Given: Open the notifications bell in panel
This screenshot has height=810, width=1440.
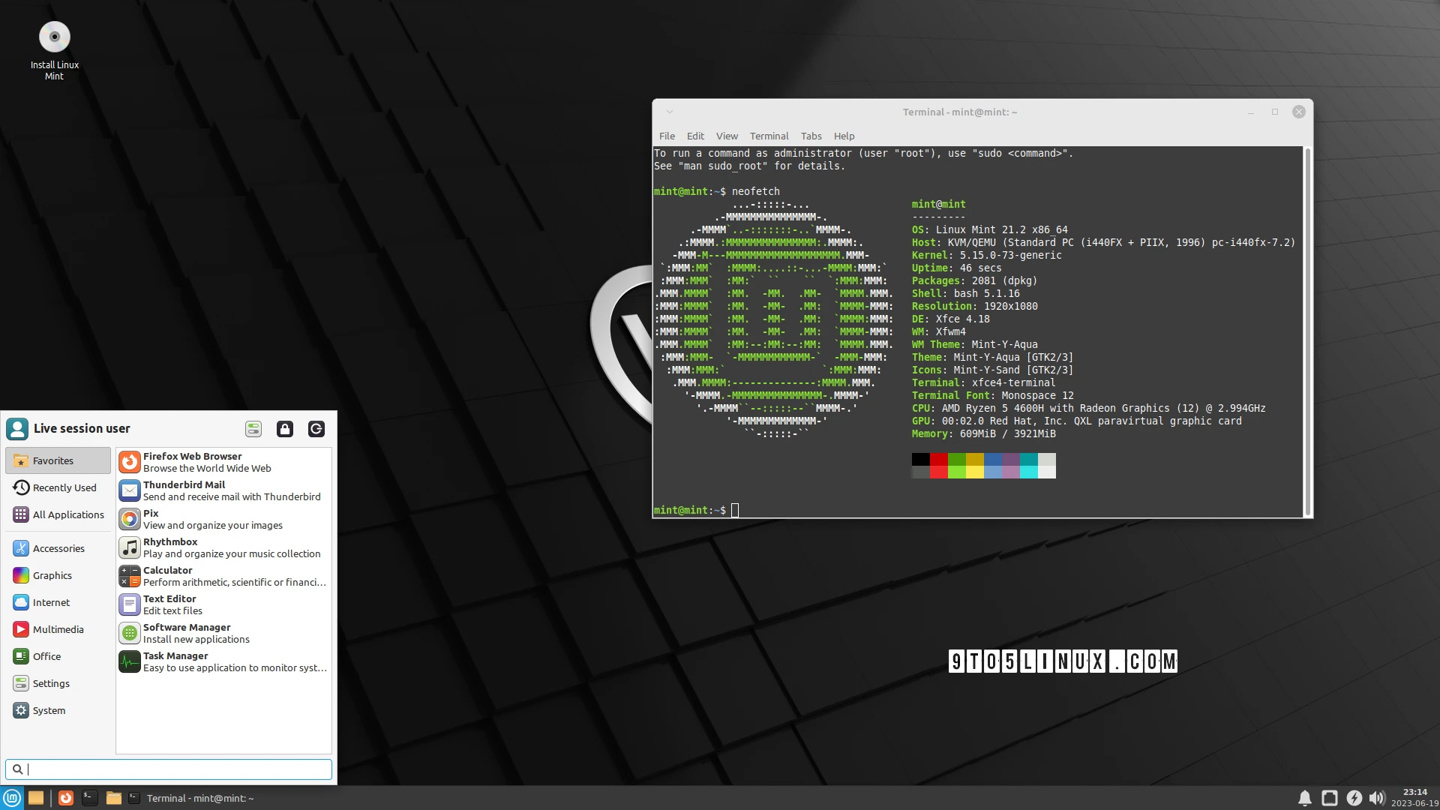Looking at the screenshot, I should pos(1305,798).
